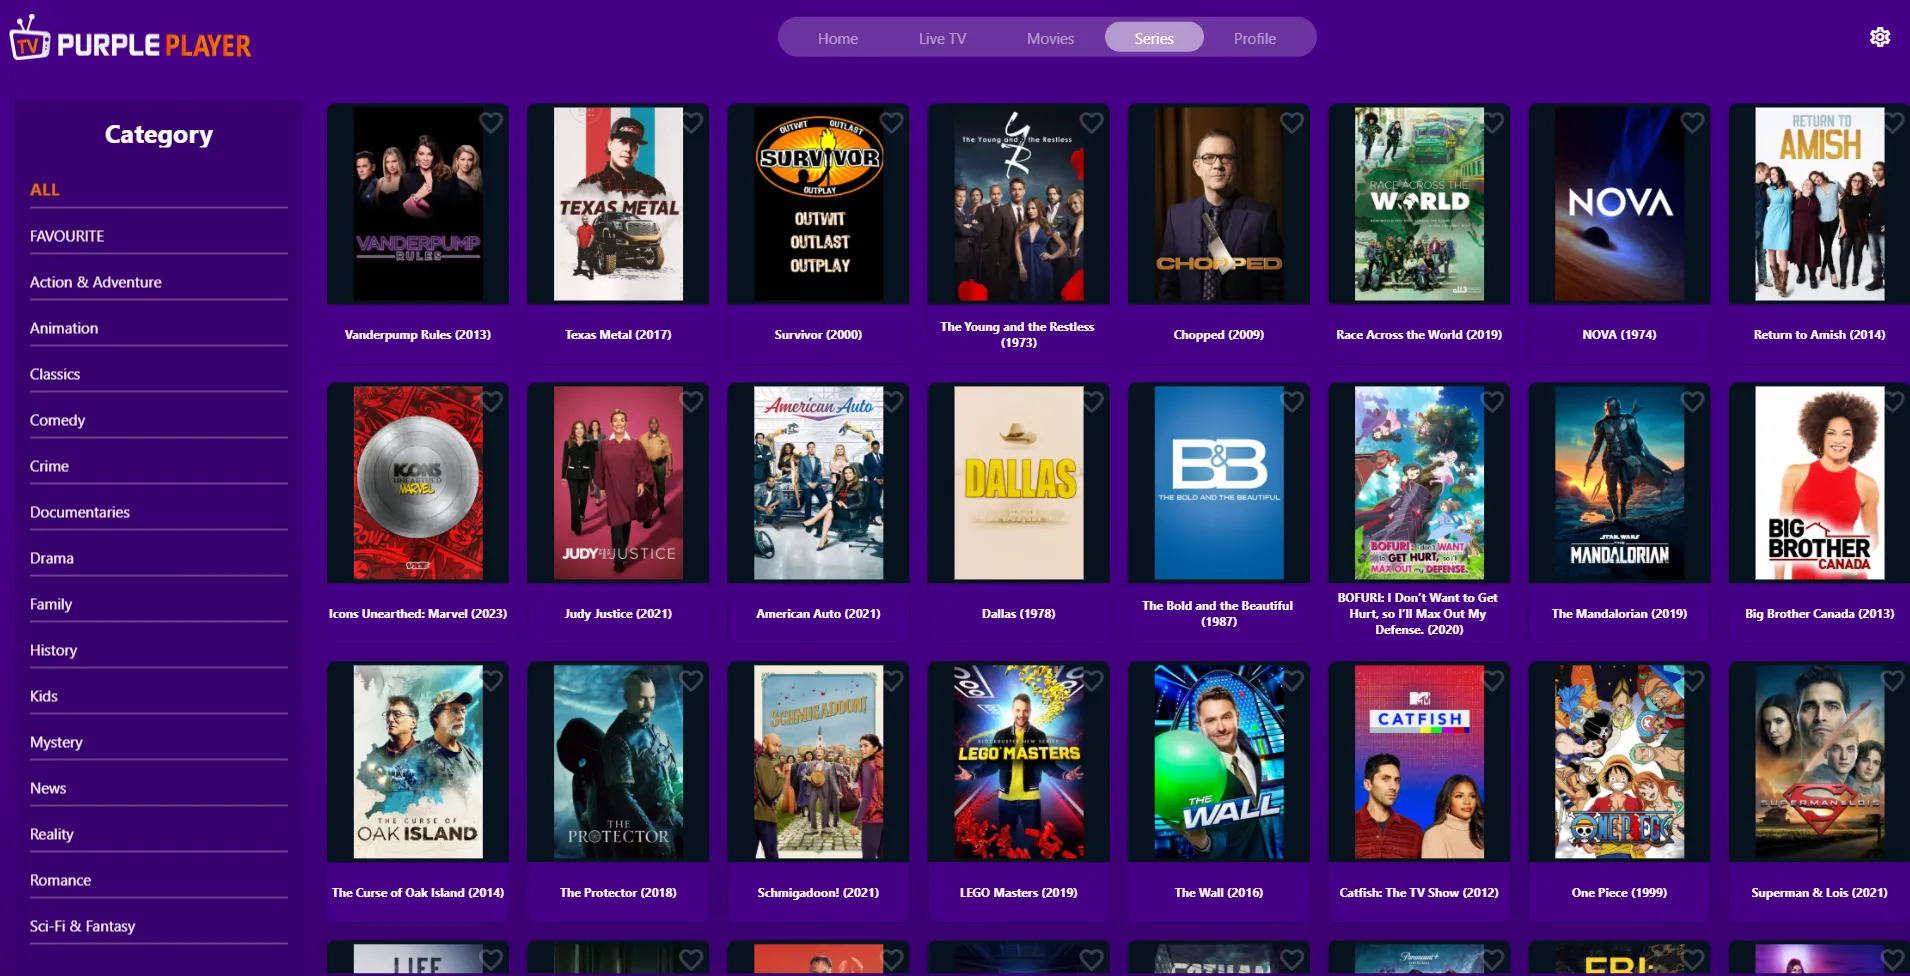Select Sci-Fi & Fantasy category
This screenshot has height=976, width=1910.
159,926
